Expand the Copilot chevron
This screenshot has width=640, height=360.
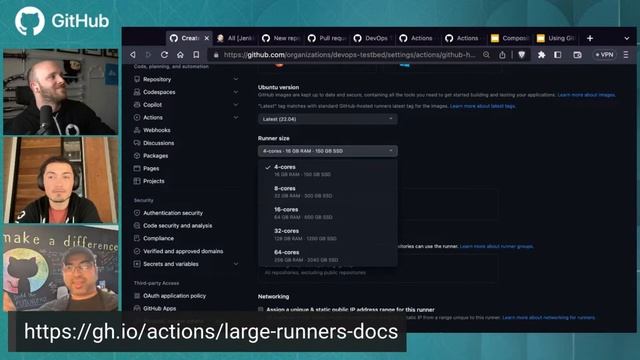tap(236, 105)
